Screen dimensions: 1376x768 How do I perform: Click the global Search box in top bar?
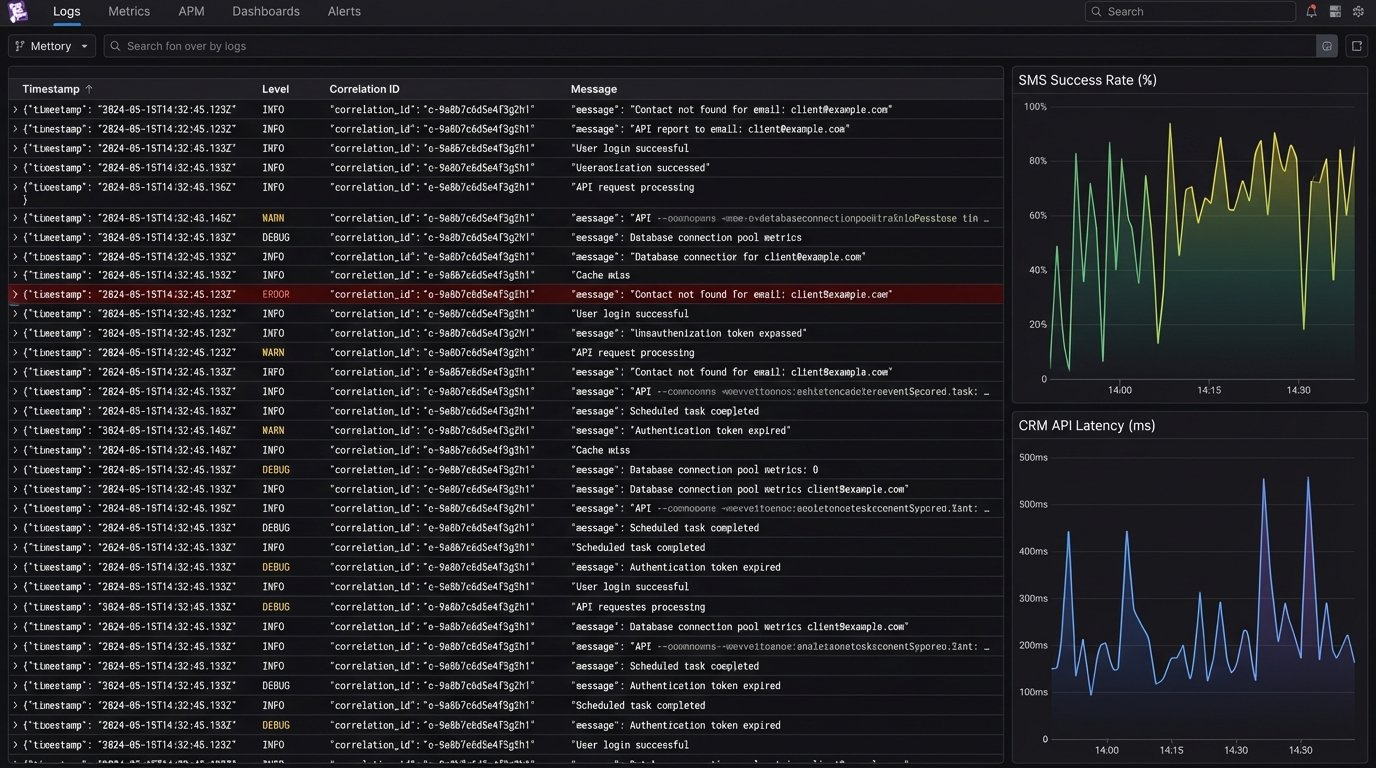1190,12
